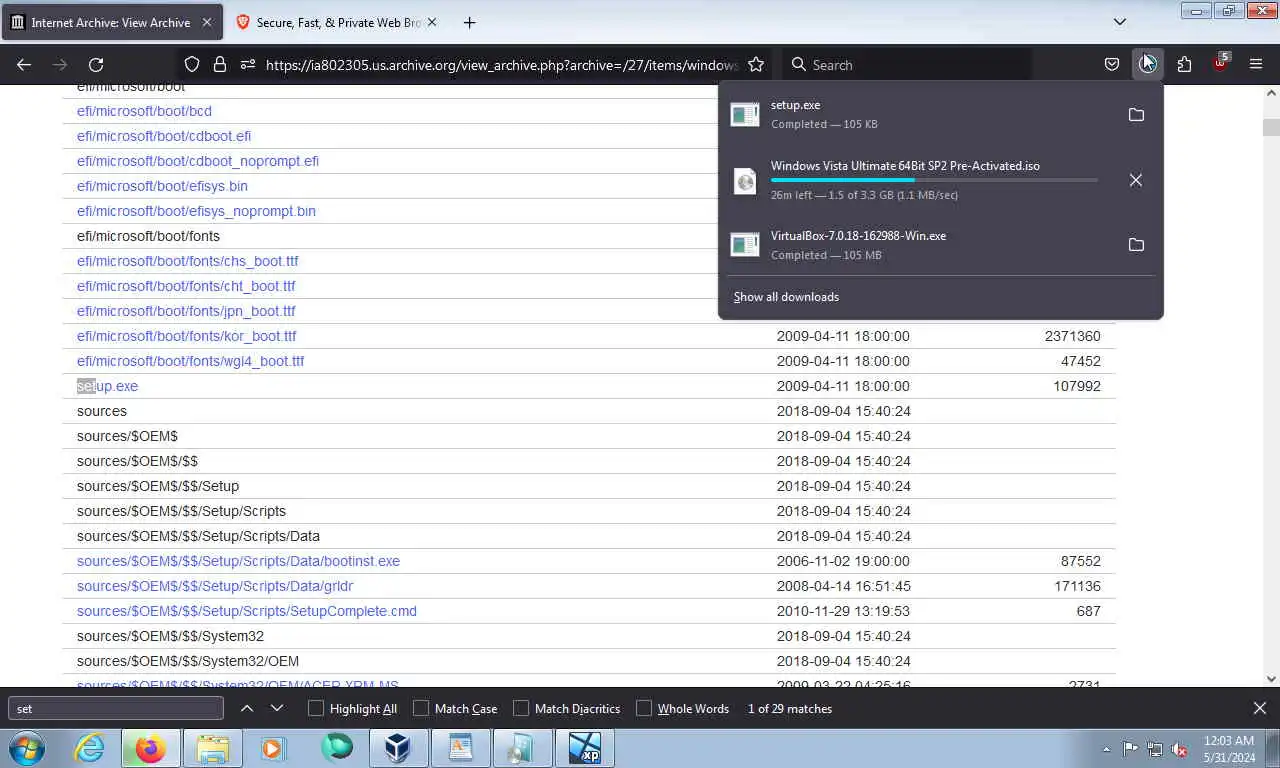Viewport: 1280px width, 768px height.
Task: Switch to Firefox in the taskbar
Action: 151,748
